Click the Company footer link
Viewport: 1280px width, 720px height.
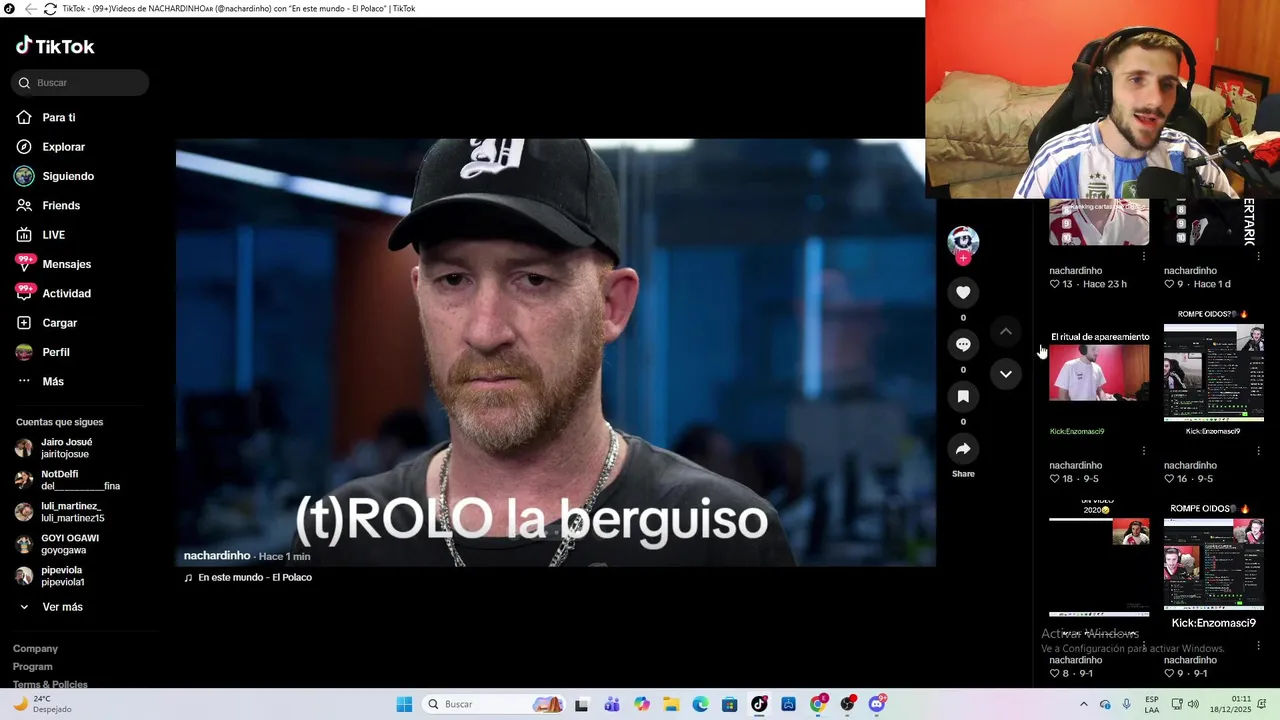pos(35,649)
